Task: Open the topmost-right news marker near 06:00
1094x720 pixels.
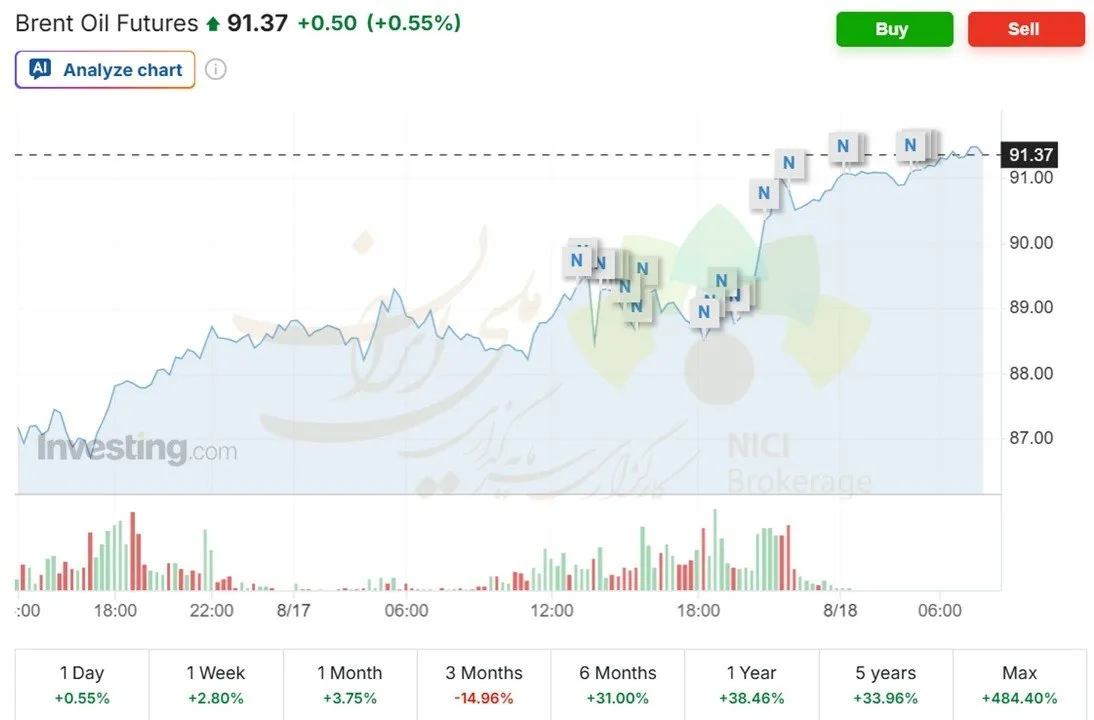Action: [x=911, y=145]
